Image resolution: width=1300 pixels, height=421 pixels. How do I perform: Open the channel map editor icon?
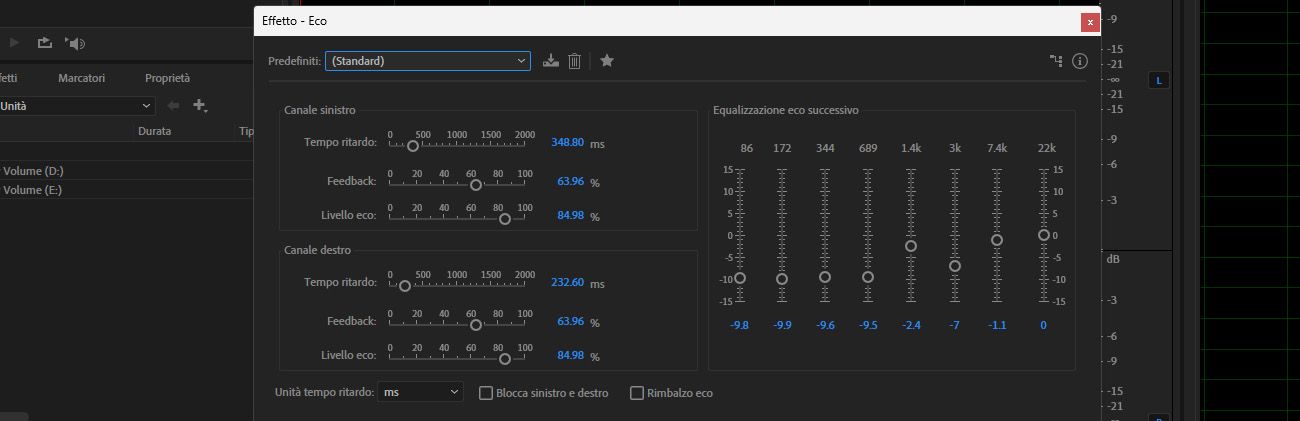coord(1055,61)
